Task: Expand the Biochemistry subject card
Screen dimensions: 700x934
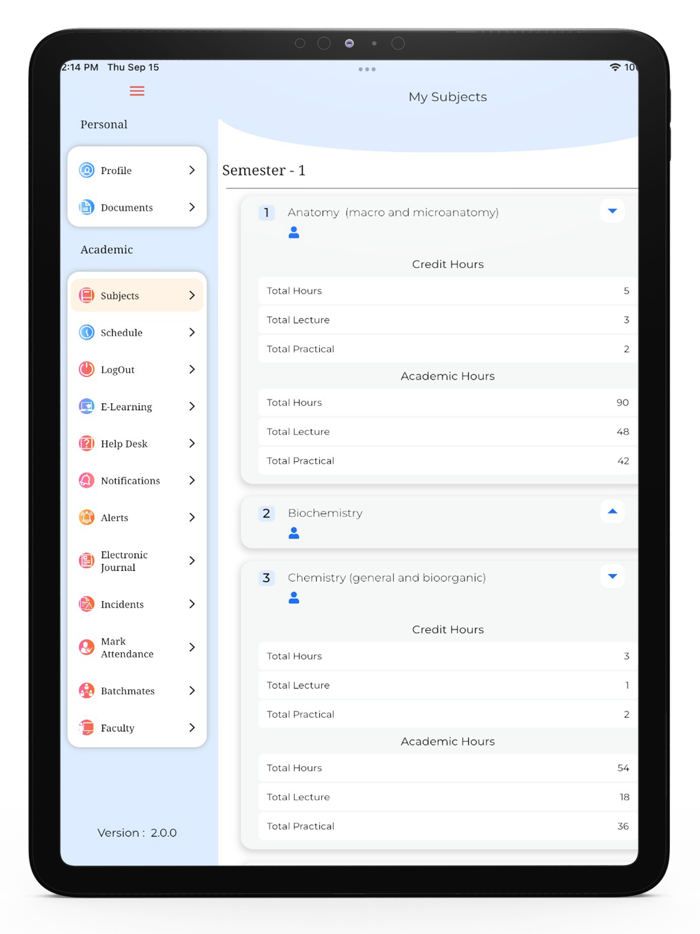Action: pyautogui.click(x=612, y=512)
